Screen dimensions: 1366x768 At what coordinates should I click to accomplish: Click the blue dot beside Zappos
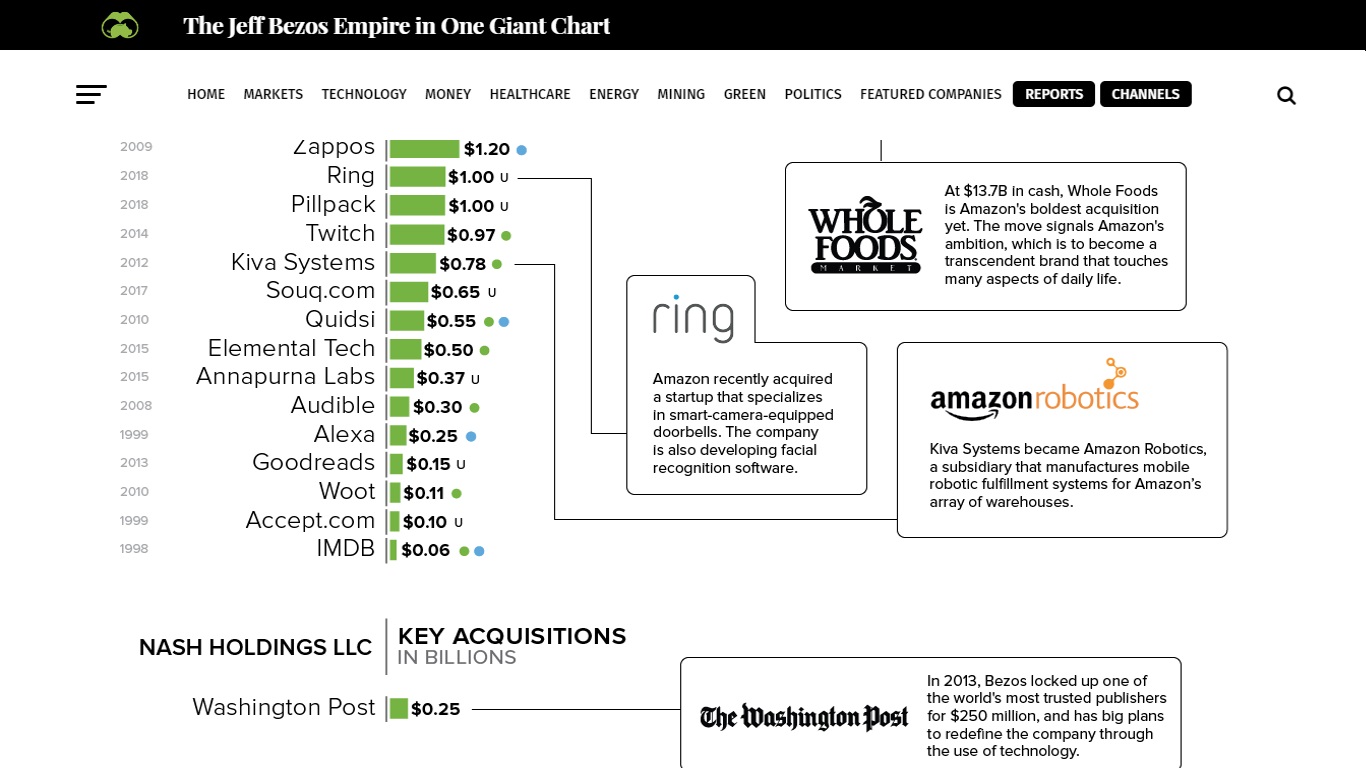point(521,150)
